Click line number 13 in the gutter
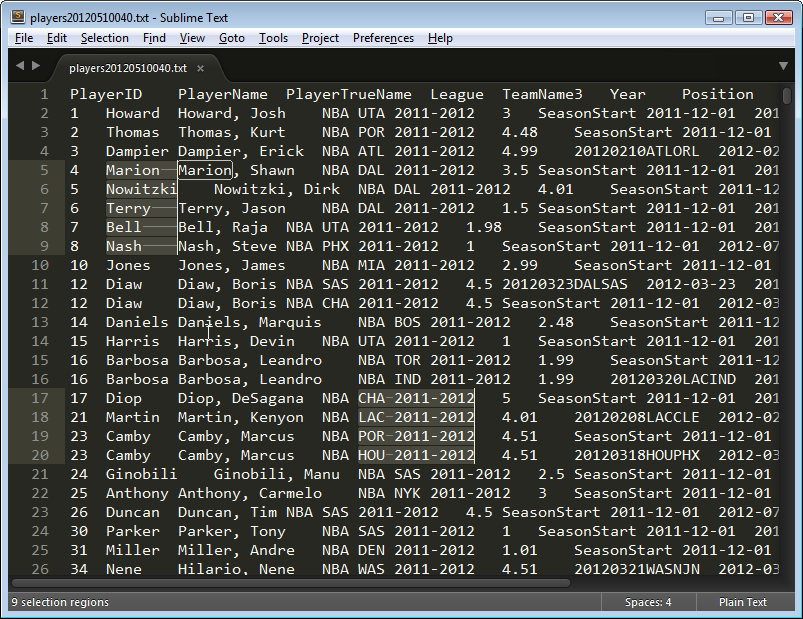 40,322
